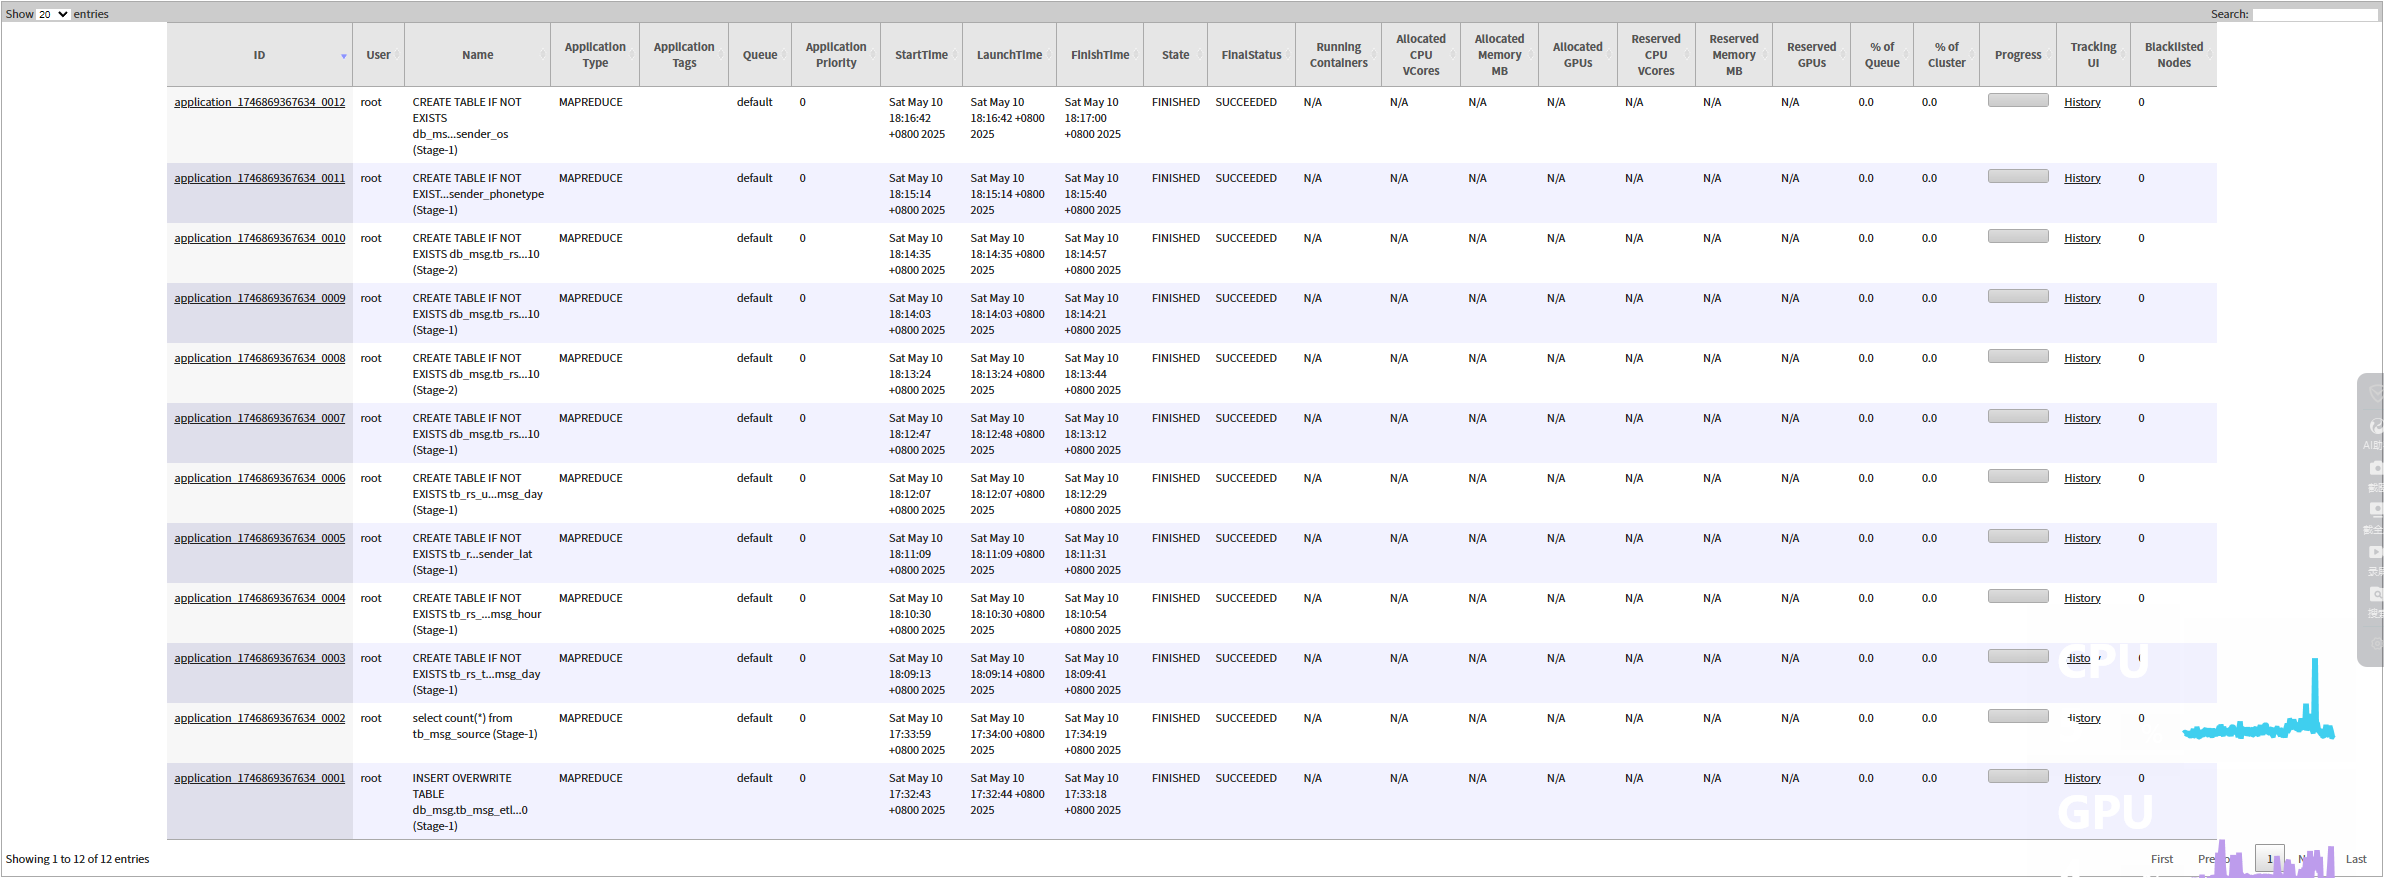Click the AI assistant icon in side panel
Screen dimensions: 2384x878
click(x=2375, y=428)
